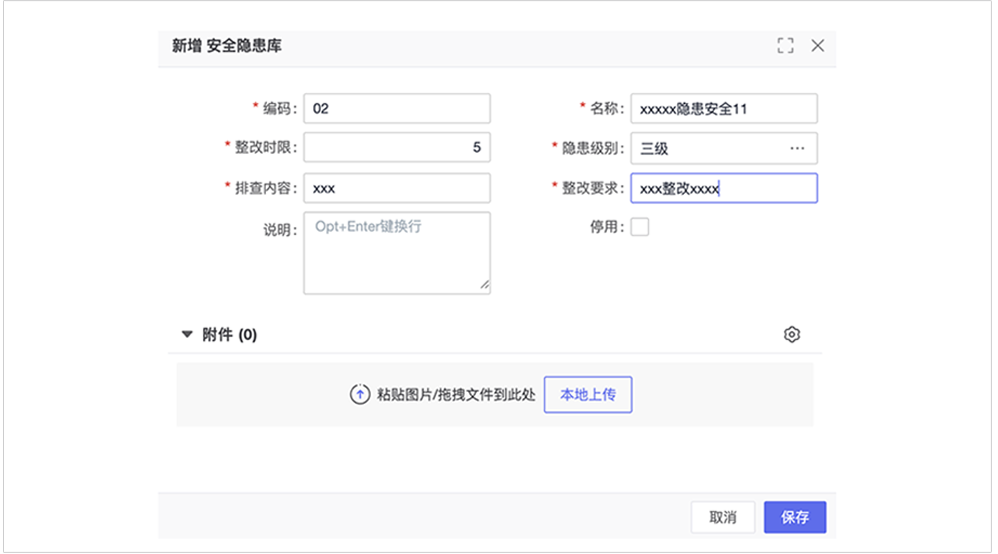Enable the 停用 checkbox
Image resolution: width=998 pixels, height=554 pixels.
639,227
